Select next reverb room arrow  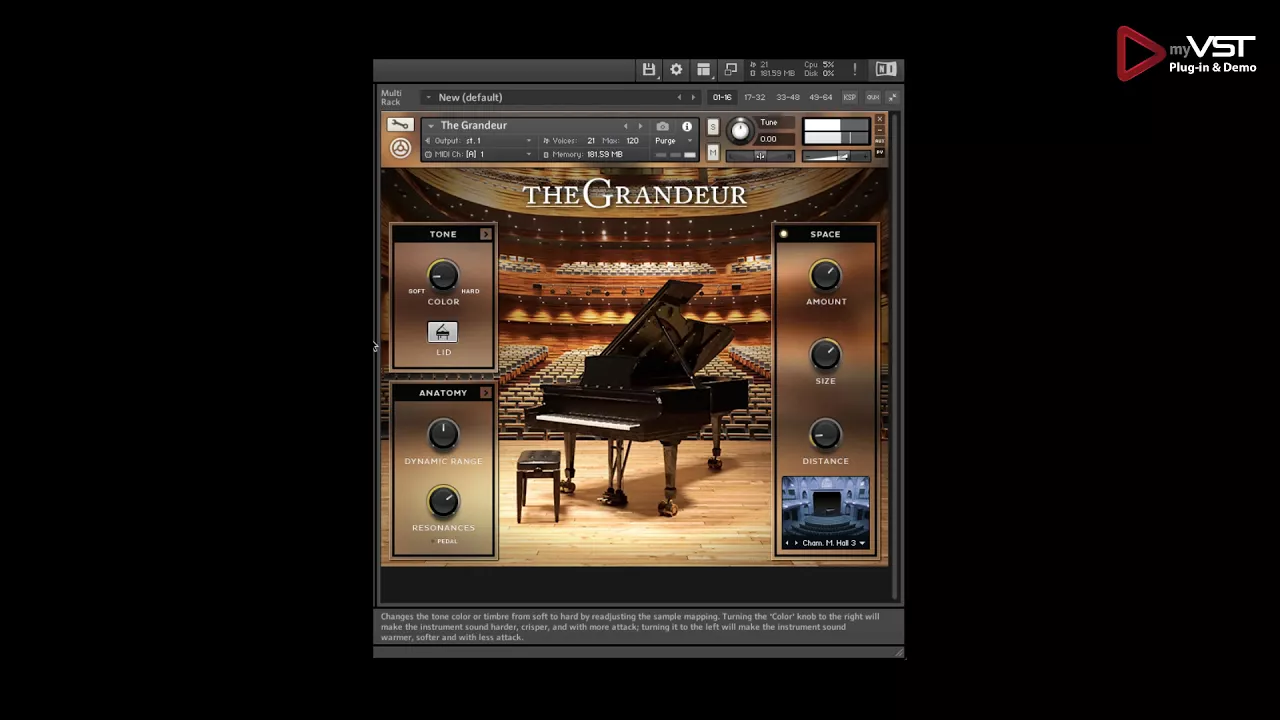pyautogui.click(x=796, y=543)
